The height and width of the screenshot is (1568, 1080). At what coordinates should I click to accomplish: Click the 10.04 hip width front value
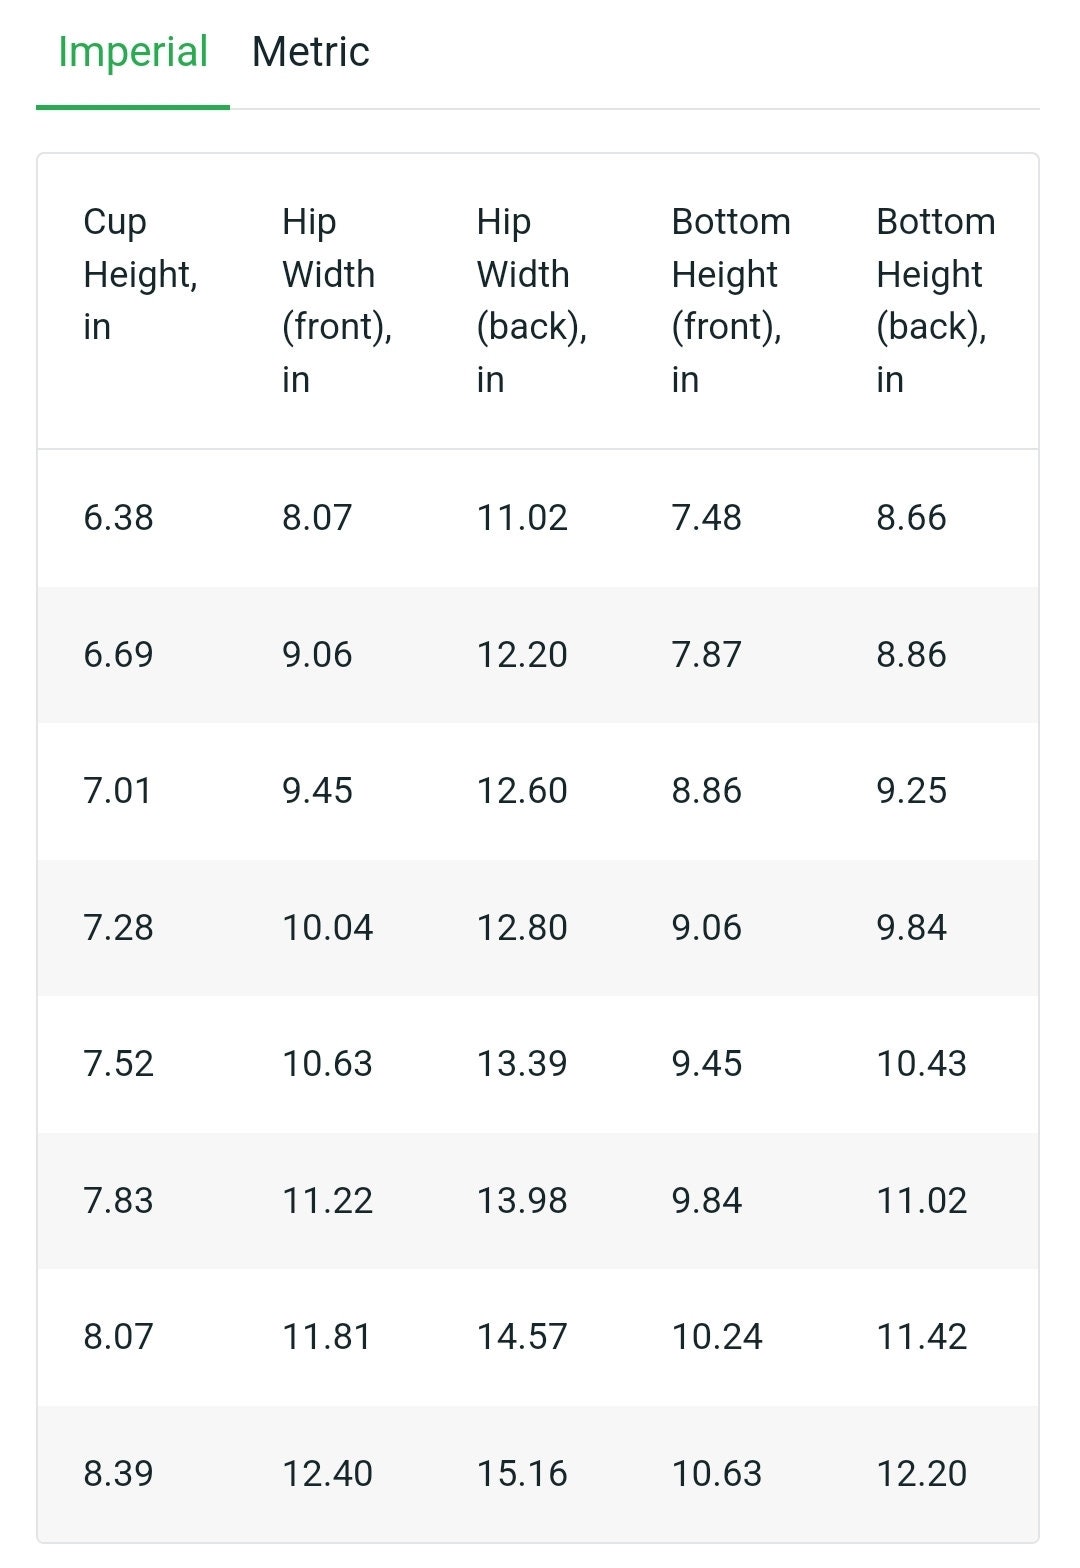pyautogui.click(x=328, y=928)
